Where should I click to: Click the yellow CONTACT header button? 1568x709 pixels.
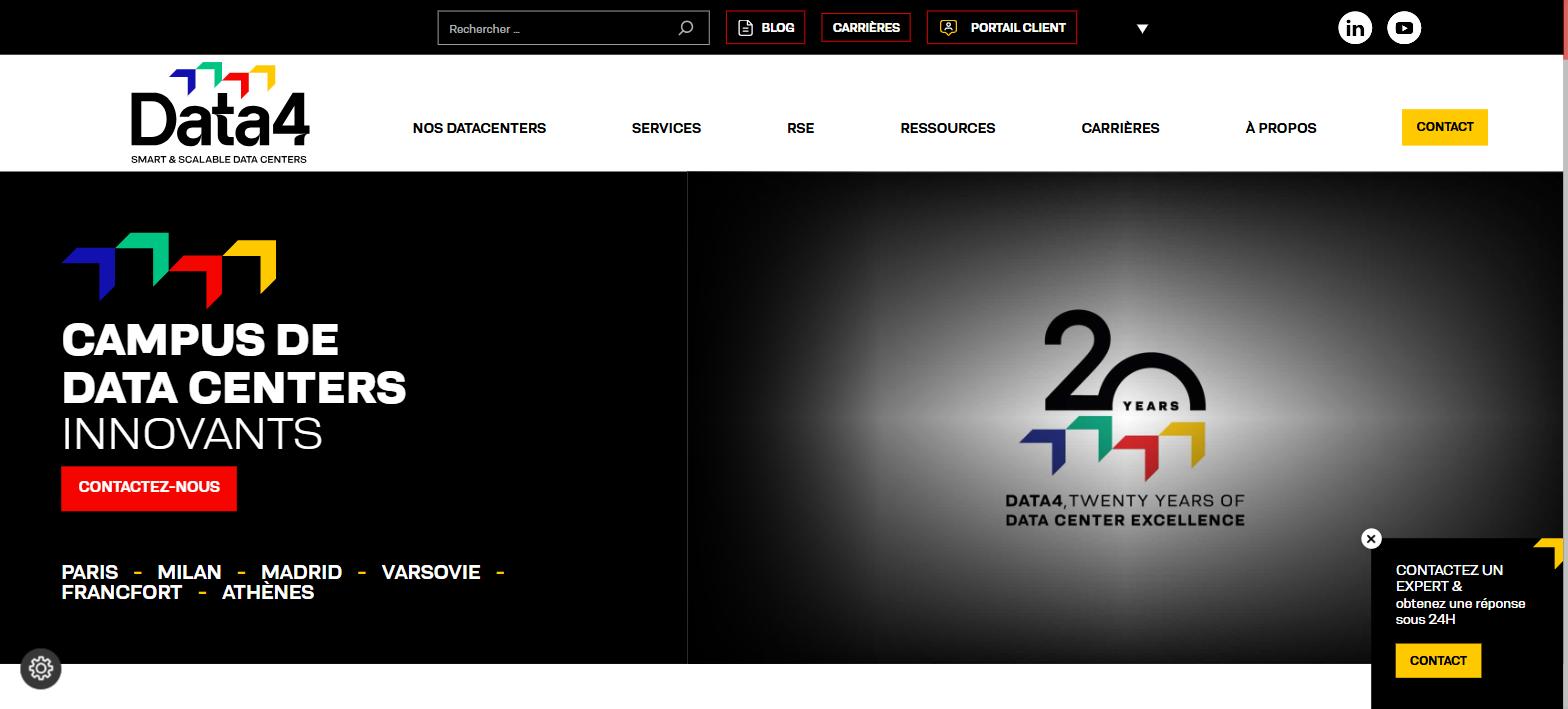click(x=1445, y=127)
